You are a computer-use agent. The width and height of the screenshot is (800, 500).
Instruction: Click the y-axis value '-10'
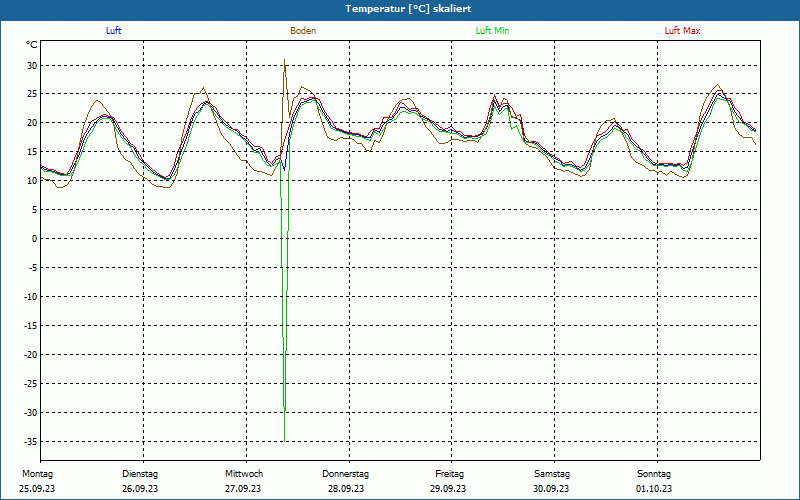pyautogui.click(x=31, y=296)
